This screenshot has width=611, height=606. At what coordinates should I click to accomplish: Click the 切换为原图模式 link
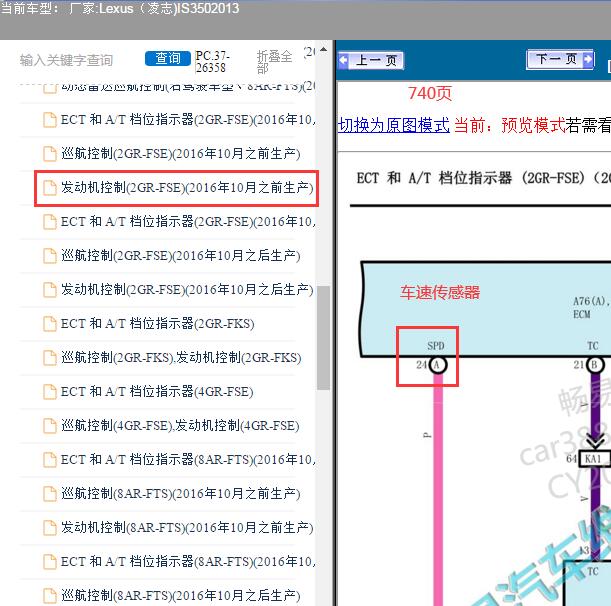tap(394, 125)
